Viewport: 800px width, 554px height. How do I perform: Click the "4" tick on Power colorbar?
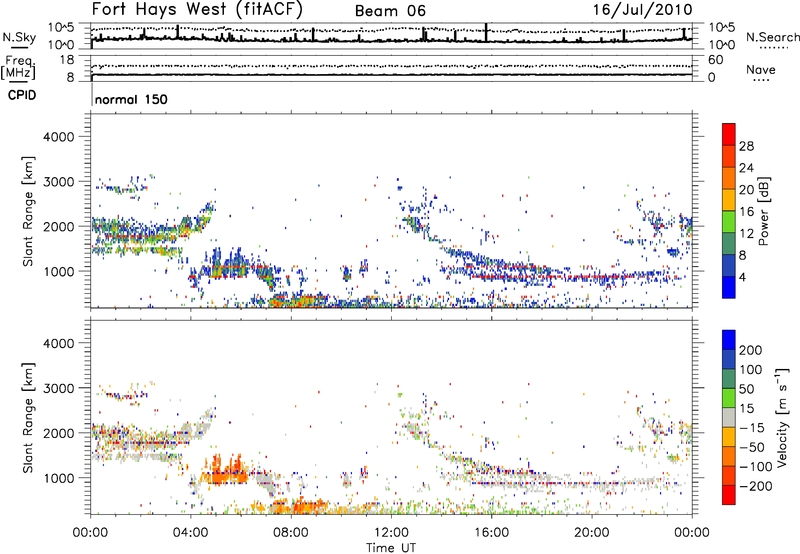coord(743,277)
